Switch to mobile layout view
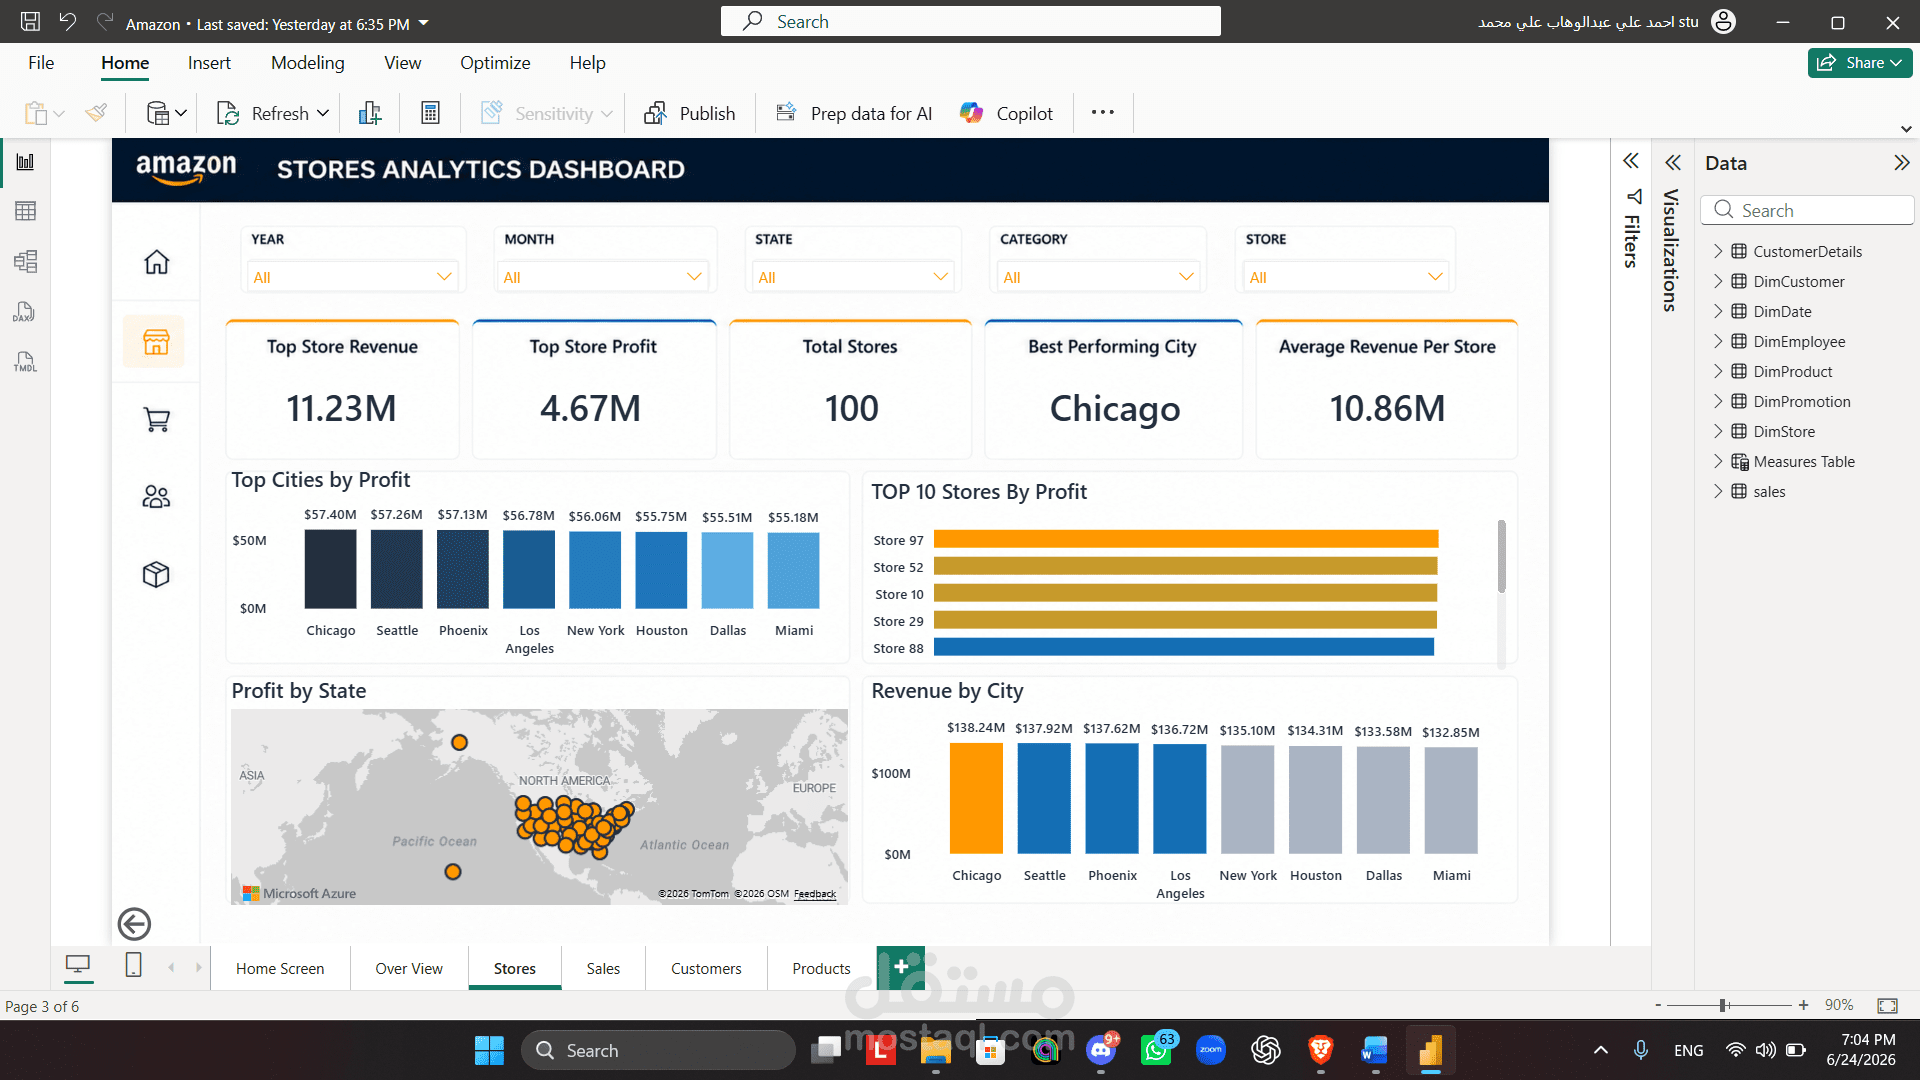The image size is (1920, 1080). tap(133, 965)
